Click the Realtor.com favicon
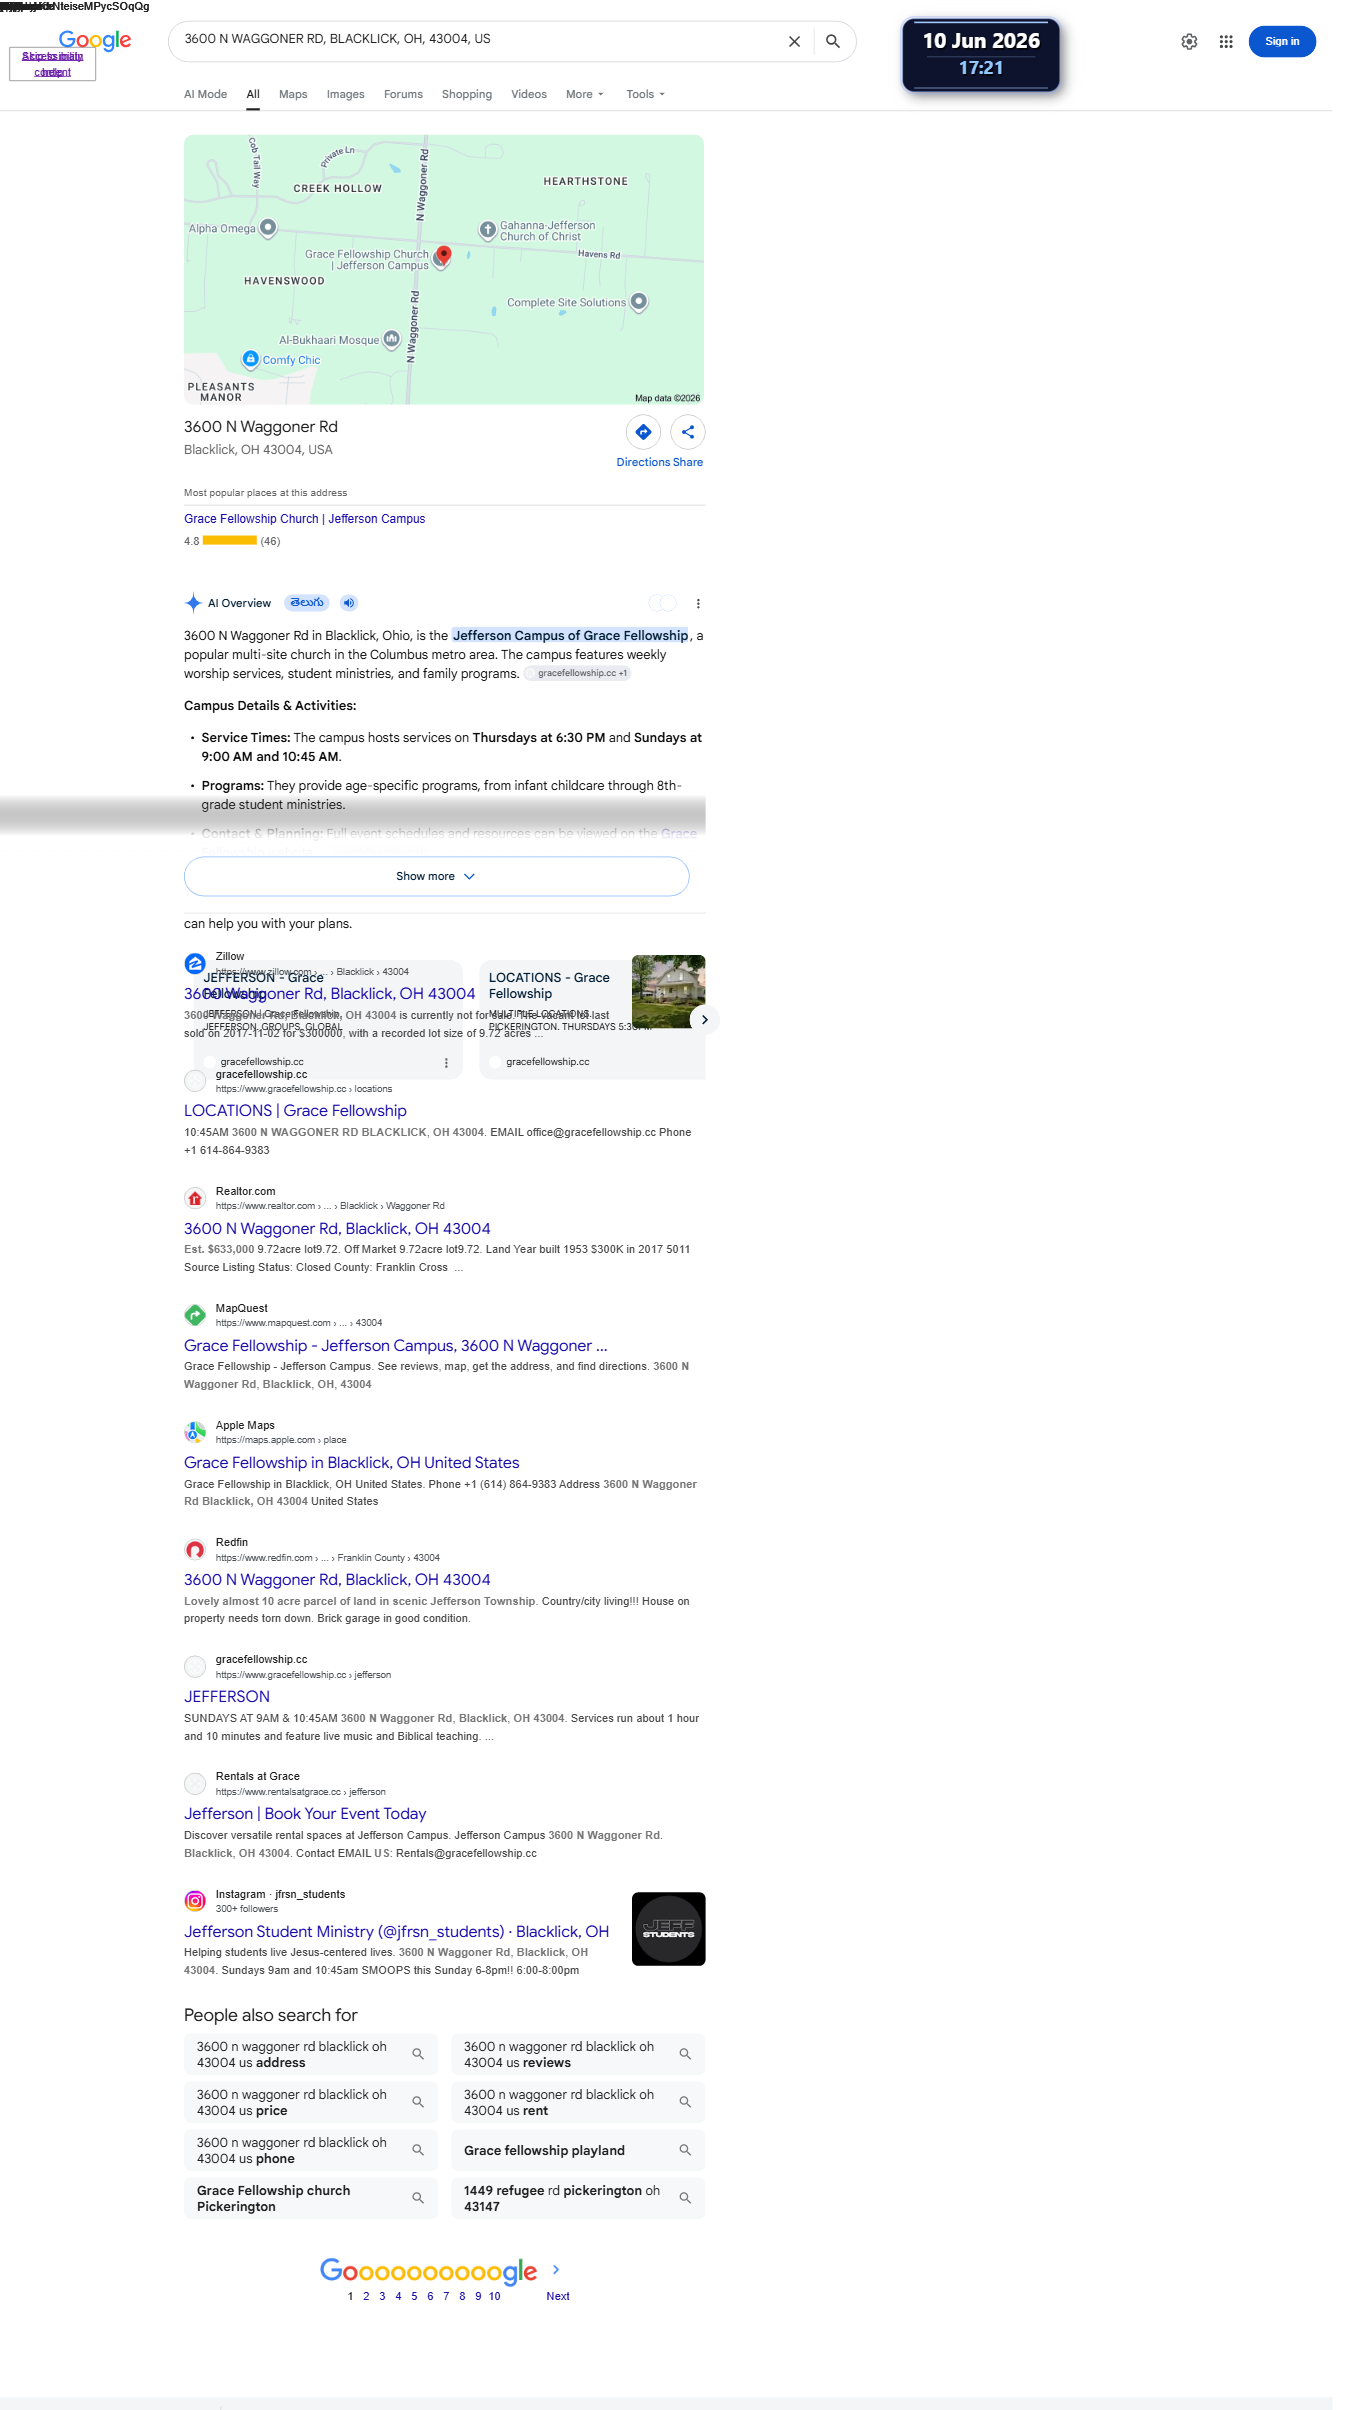The height and width of the screenshot is (2410, 1348). click(x=195, y=1198)
